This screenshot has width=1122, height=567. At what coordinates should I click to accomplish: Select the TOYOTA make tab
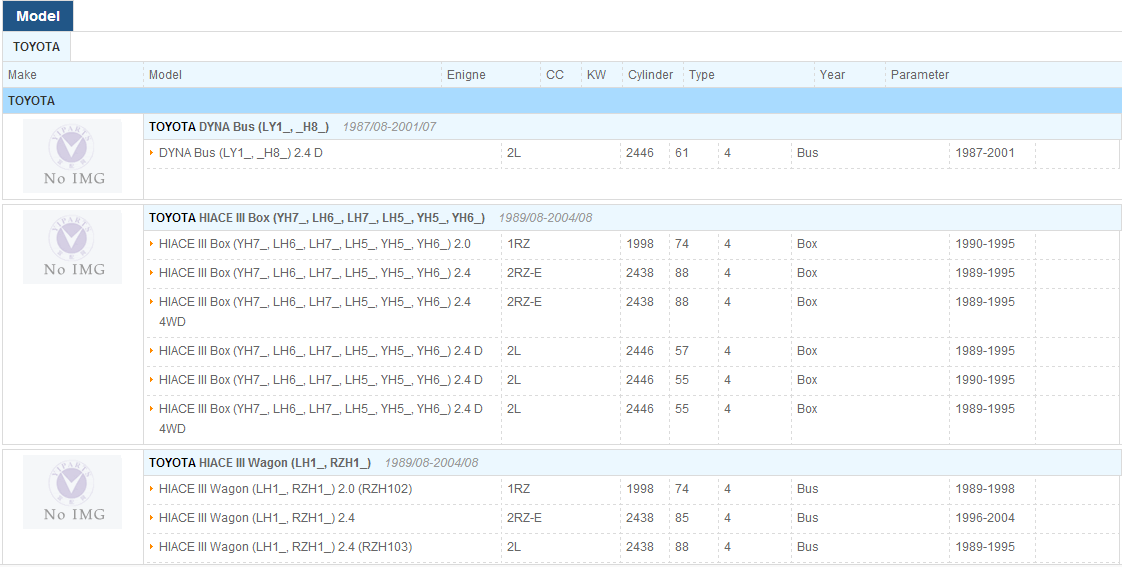[36, 47]
